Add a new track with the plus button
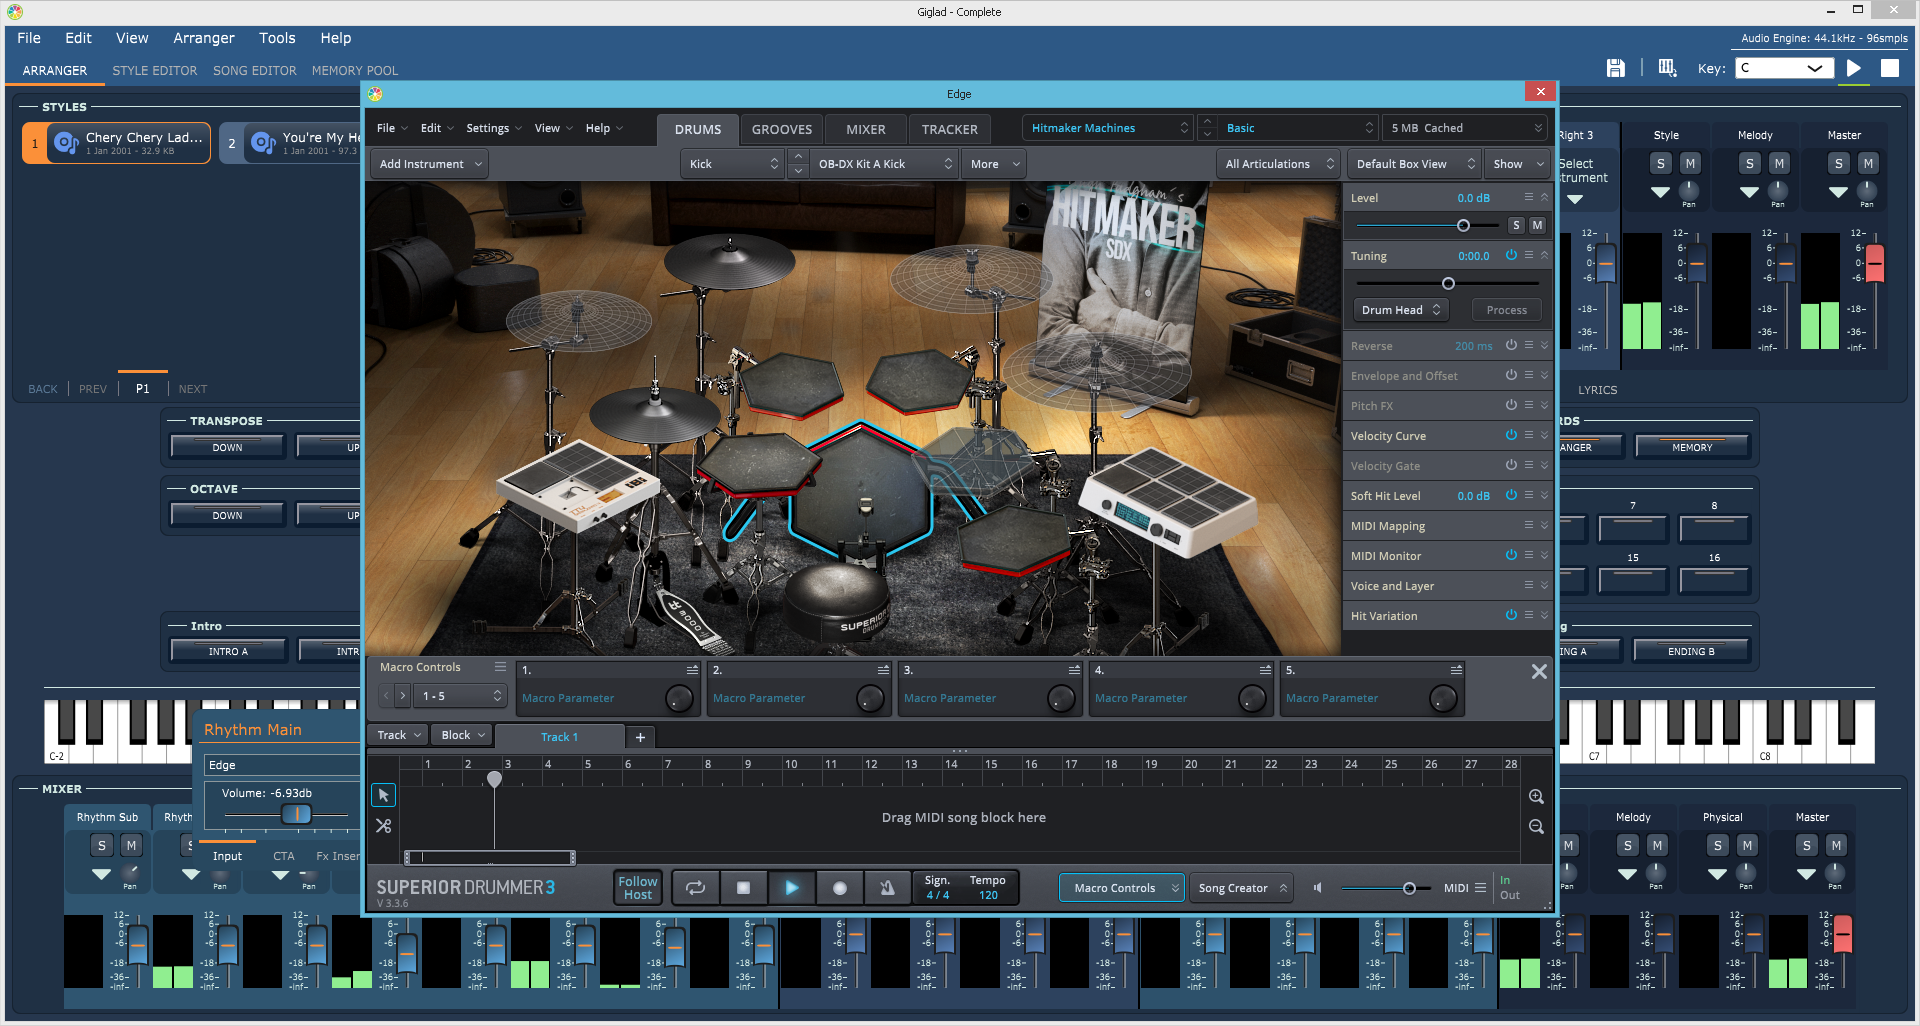 (x=640, y=737)
